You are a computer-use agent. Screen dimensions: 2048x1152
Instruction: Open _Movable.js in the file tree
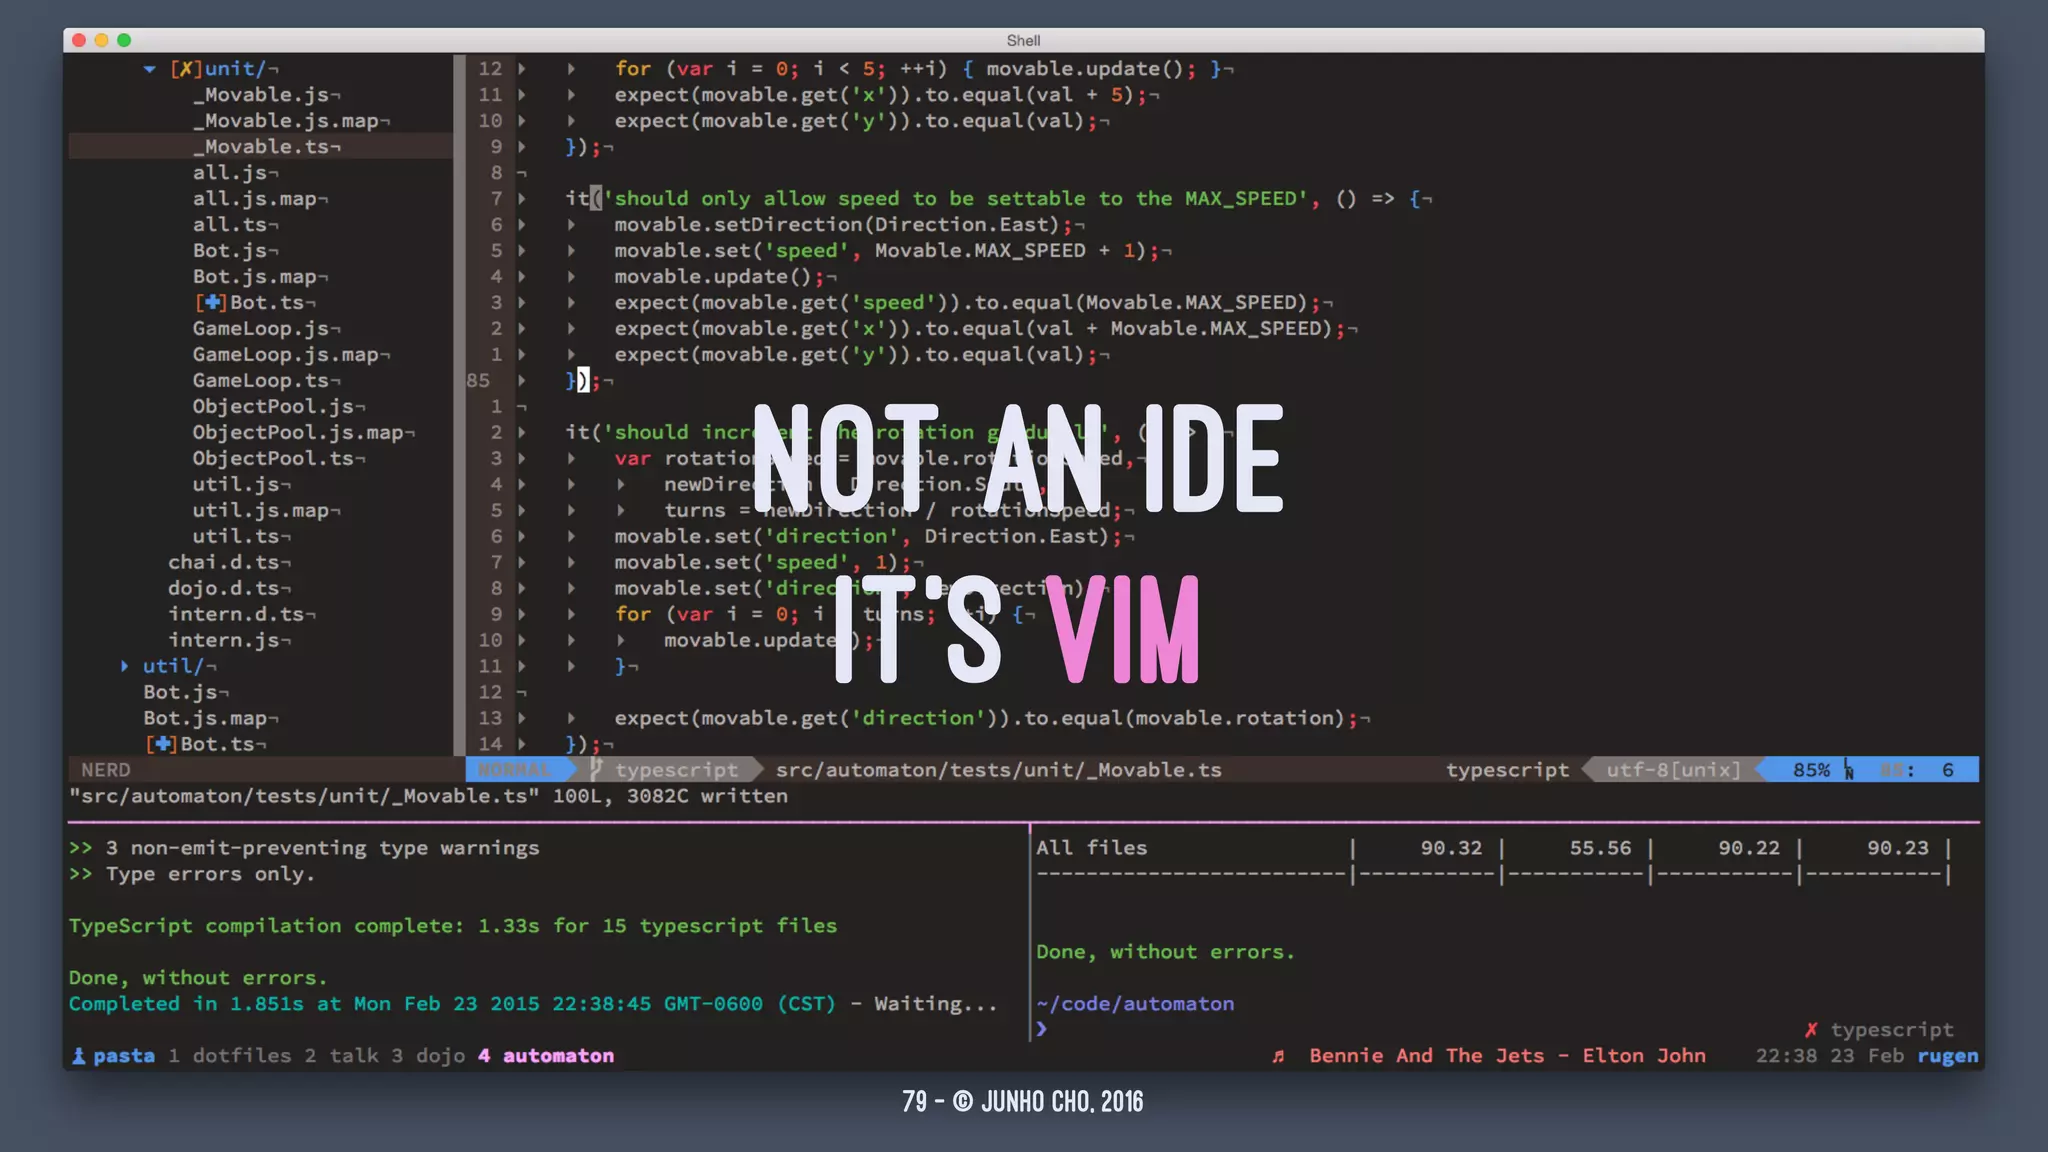point(260,95)
